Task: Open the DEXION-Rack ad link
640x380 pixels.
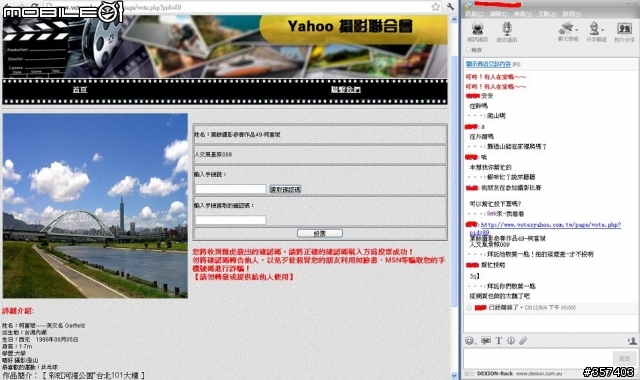Action: (495, 373)
